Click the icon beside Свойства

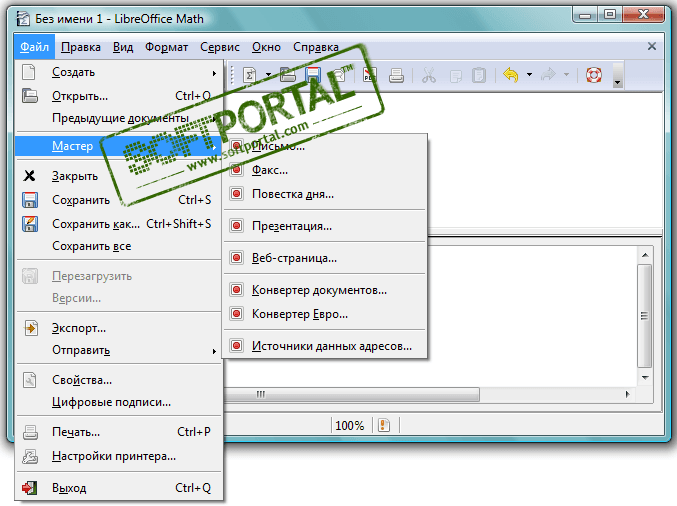pos(29,380)
